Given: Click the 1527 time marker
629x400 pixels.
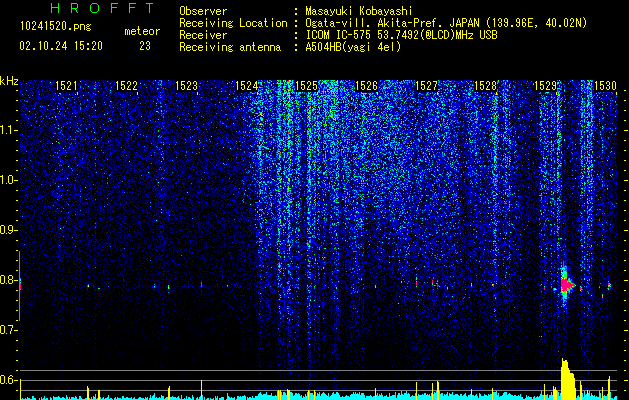Looking at the screenshot, I should pyautogui.click(x=426, y=85).
